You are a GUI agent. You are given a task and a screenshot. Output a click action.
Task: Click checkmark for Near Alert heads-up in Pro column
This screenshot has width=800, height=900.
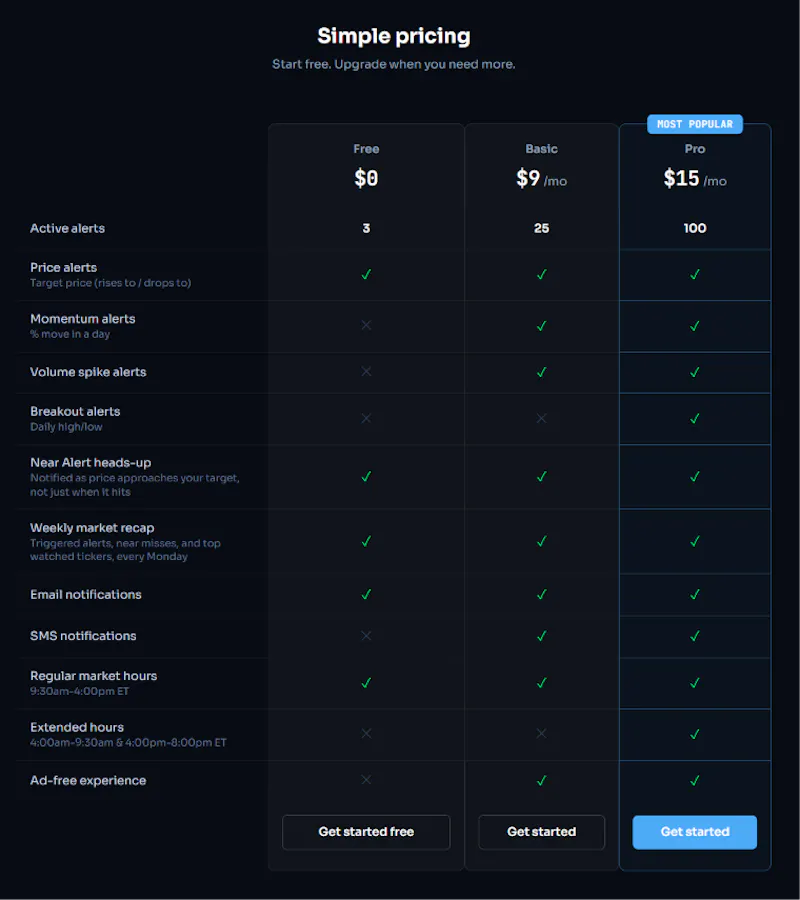click(694, 476)
